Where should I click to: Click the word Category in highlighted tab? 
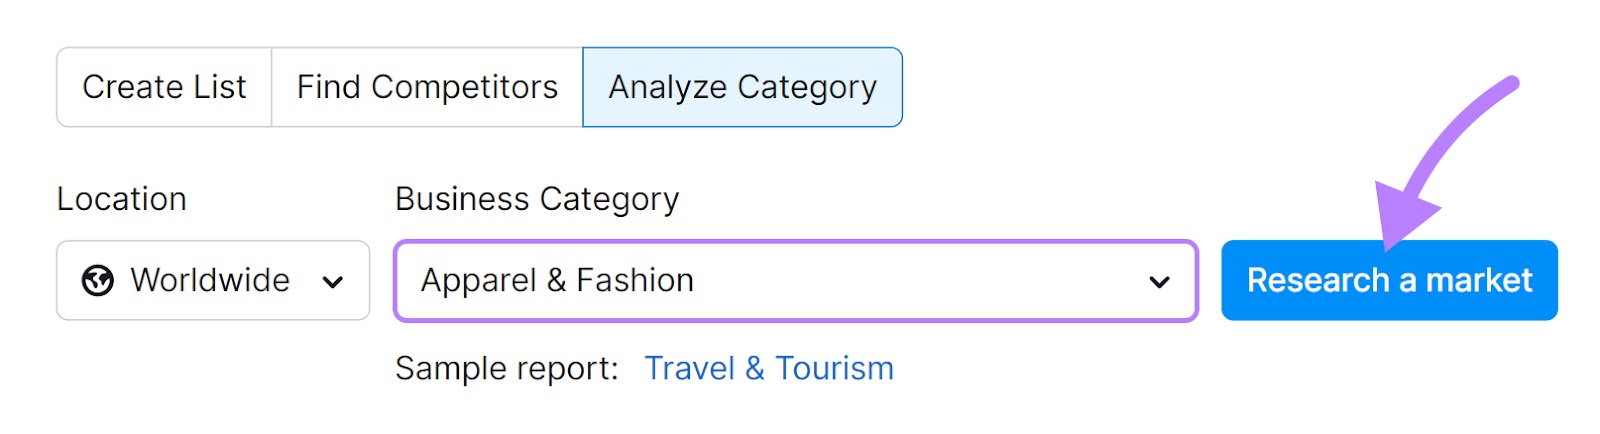[x=807, y=88]
